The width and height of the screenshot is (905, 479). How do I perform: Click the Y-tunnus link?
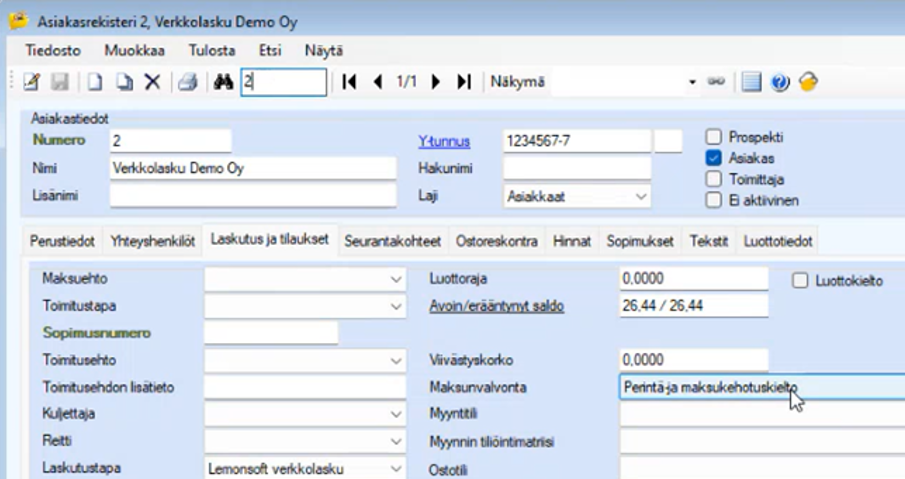click(444, 142)
